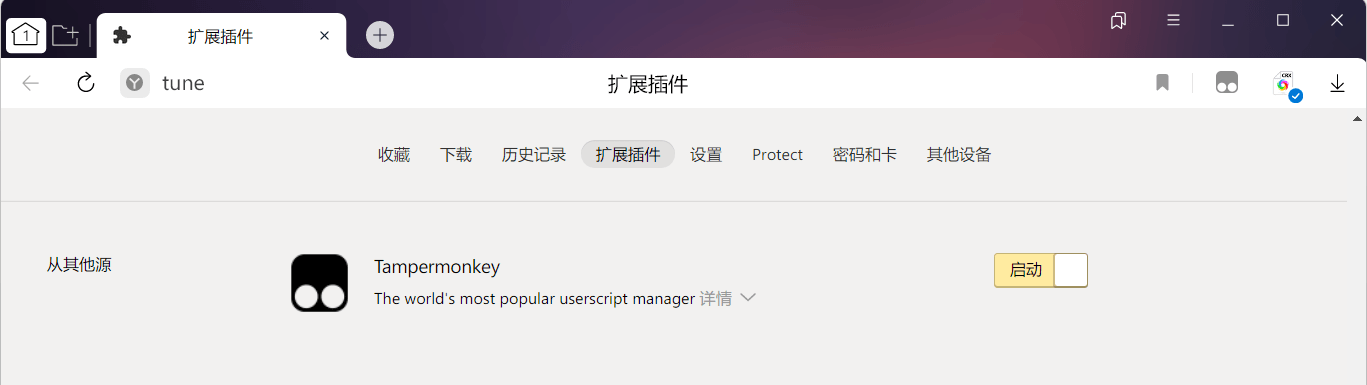Image resolution: width=1367 pixels, height=385 pixels.
Task: Click the Tampermonkey extension name
Action: [437, 267]
